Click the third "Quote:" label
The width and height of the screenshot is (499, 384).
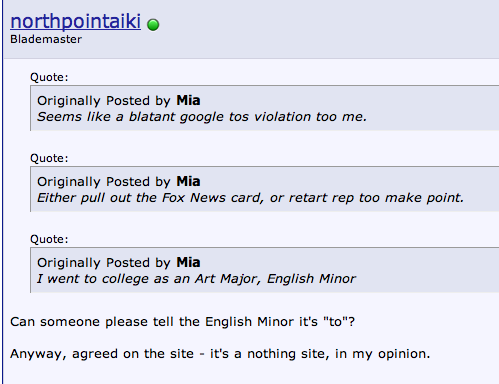[x=49, y=239]
